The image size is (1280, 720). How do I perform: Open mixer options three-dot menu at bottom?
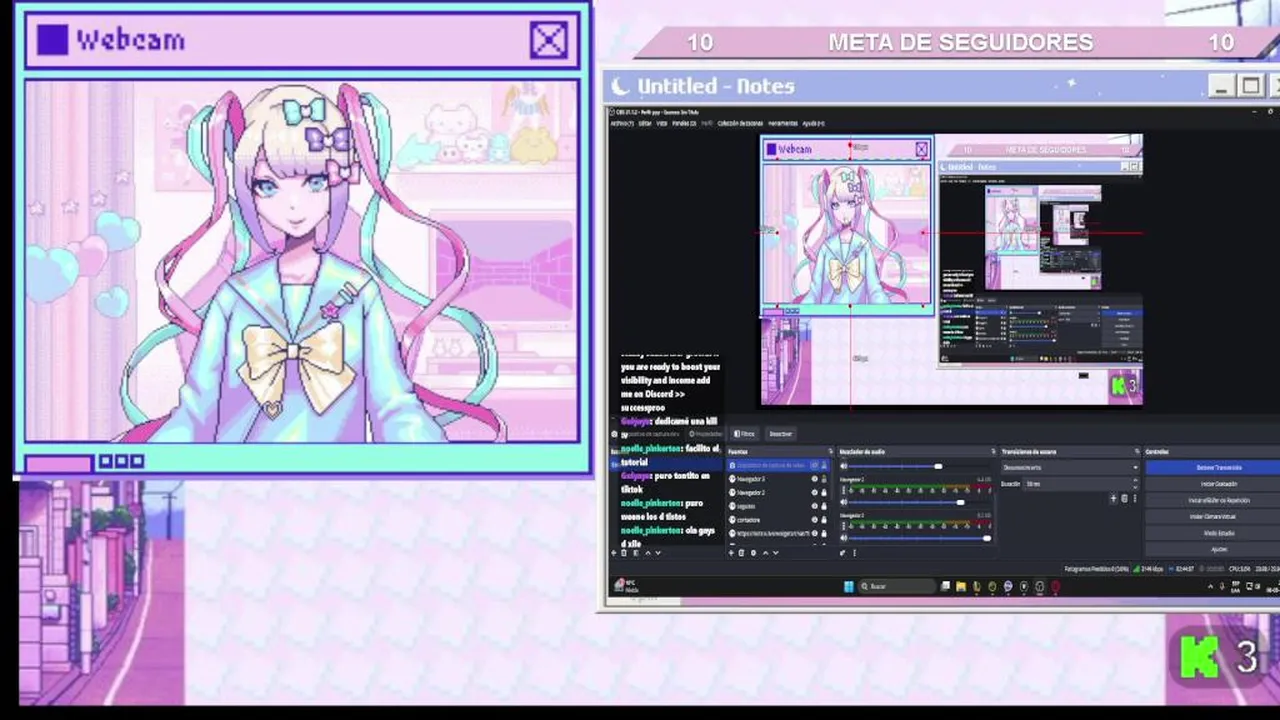pyautogui.click(x=854, y=553)
